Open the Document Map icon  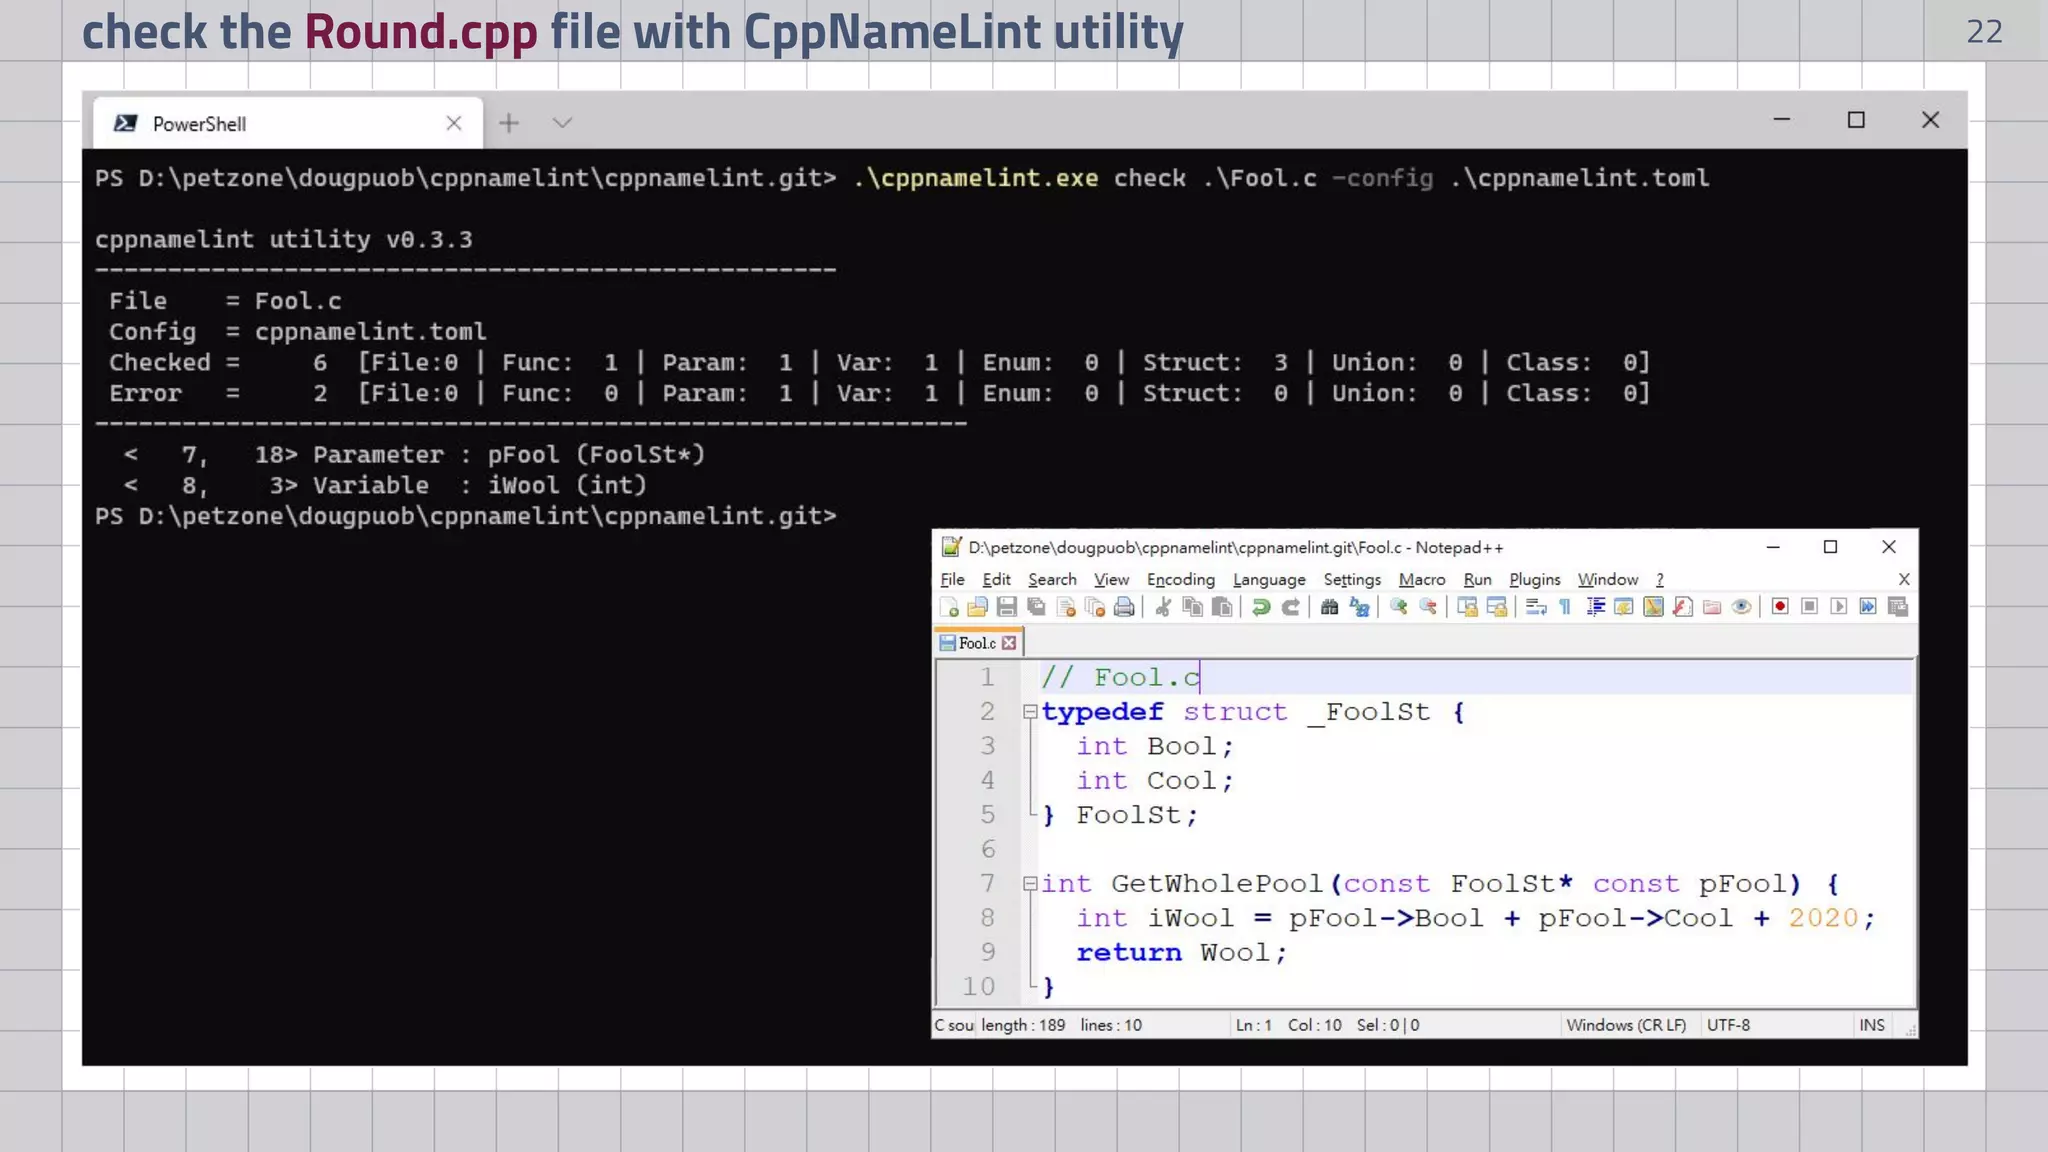[x=1653, y=607]
